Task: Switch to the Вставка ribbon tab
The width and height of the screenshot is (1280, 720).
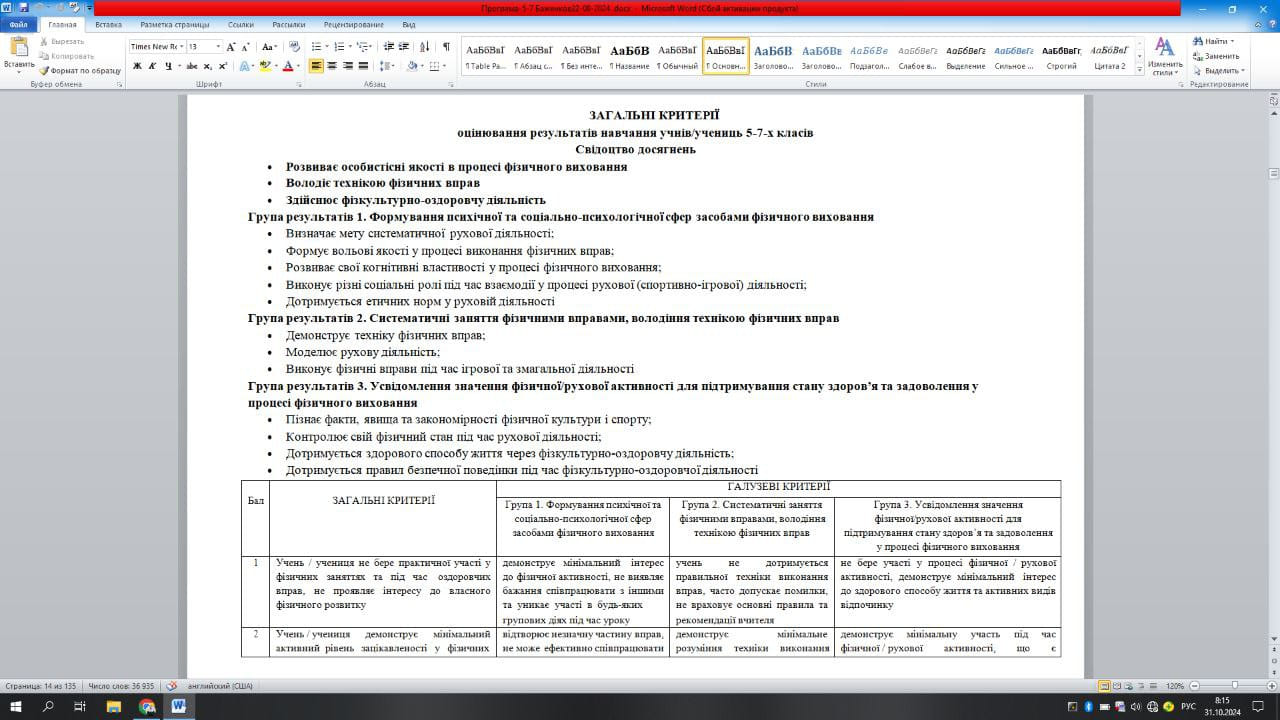Action: 108,24
